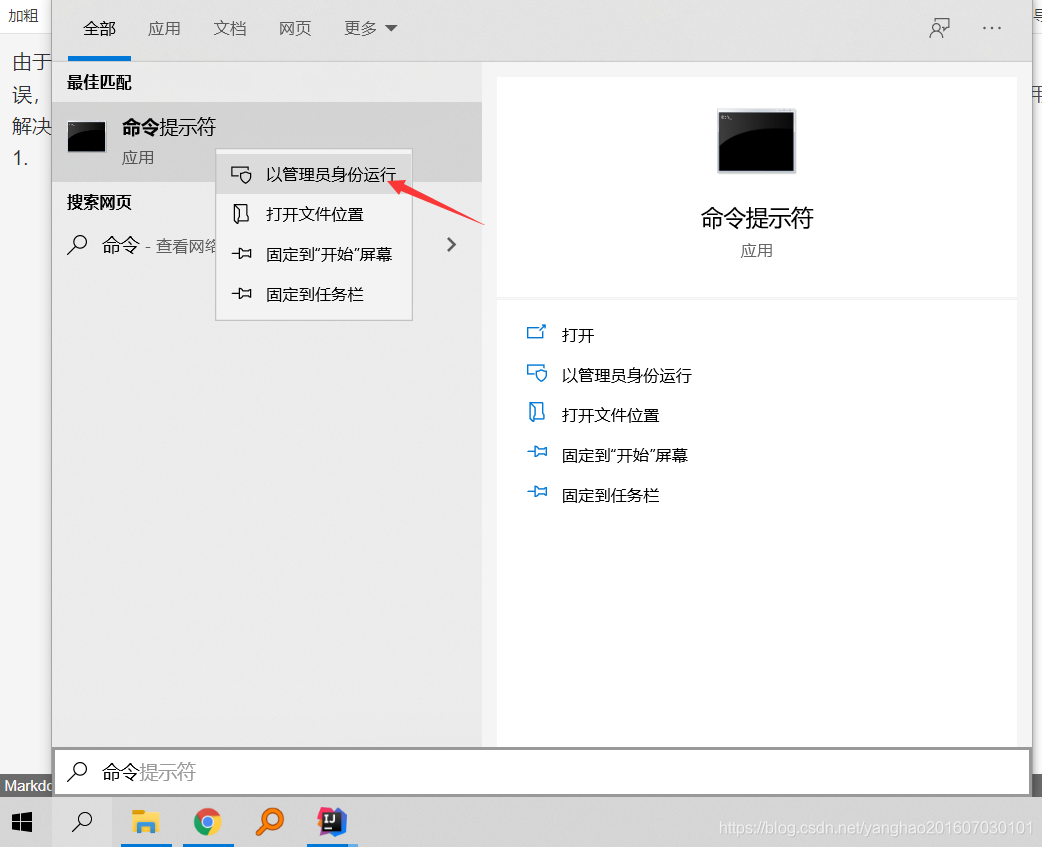1042x847 pixels.
Task: Click 打开 in the right details pane
Action: pos(577,335)
